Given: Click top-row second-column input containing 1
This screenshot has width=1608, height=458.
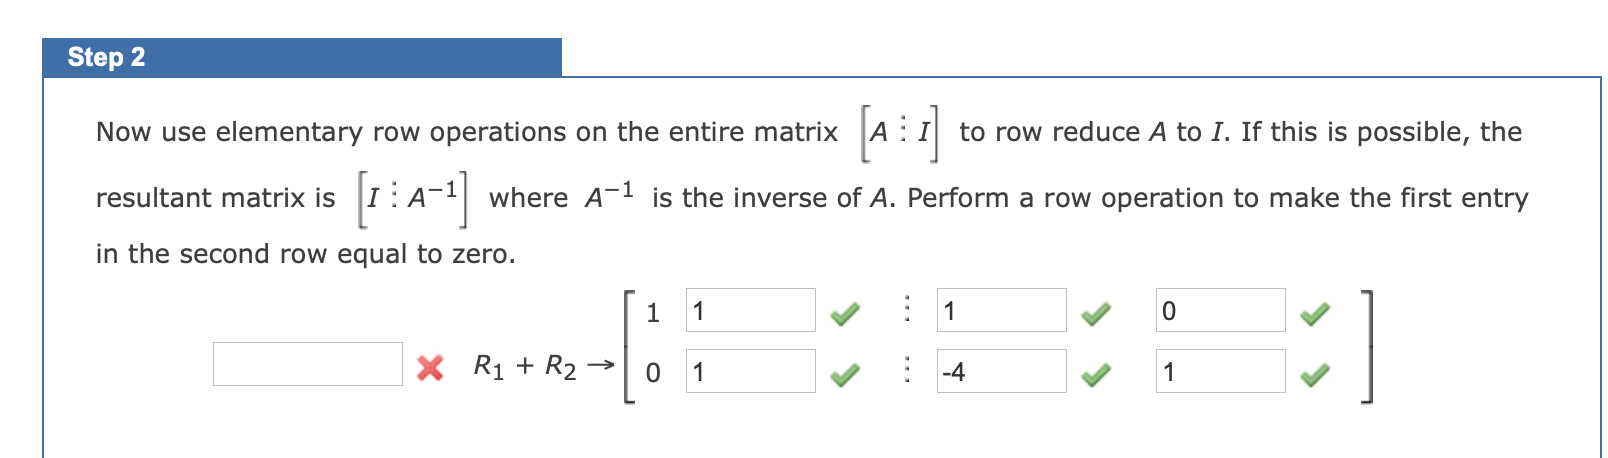Looking at the screenshot, I should coord(751,310).
